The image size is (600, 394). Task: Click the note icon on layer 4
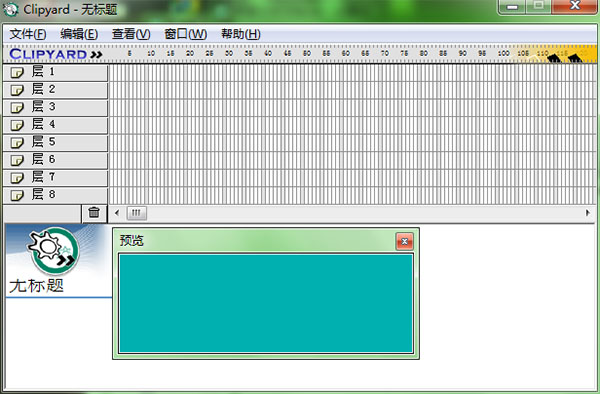coord(17,125)
